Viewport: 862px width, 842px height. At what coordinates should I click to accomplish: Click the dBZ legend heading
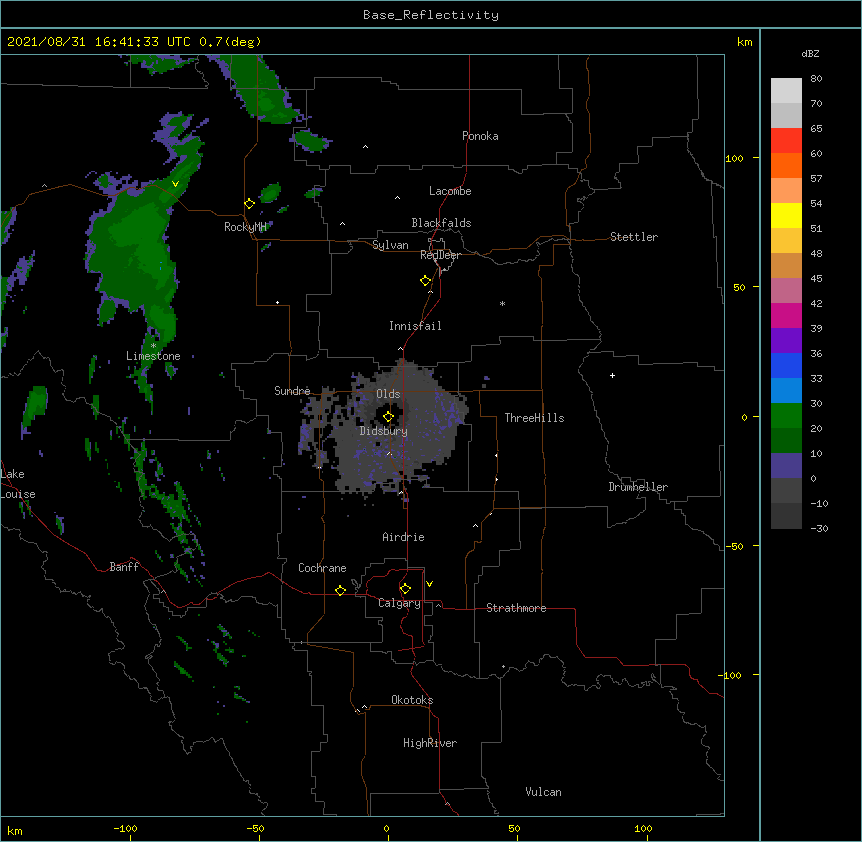(x=810, y=54)
